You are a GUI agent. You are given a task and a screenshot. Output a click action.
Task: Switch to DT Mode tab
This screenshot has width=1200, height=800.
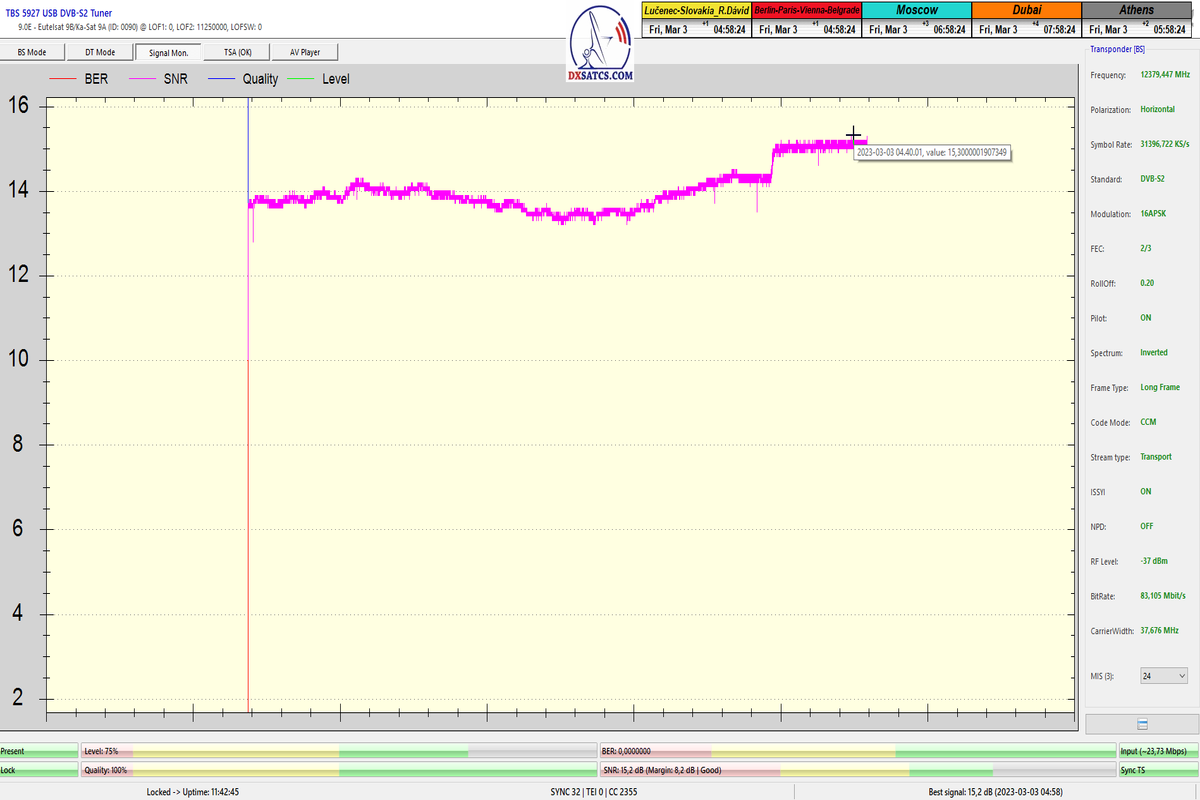coord(100,52)
